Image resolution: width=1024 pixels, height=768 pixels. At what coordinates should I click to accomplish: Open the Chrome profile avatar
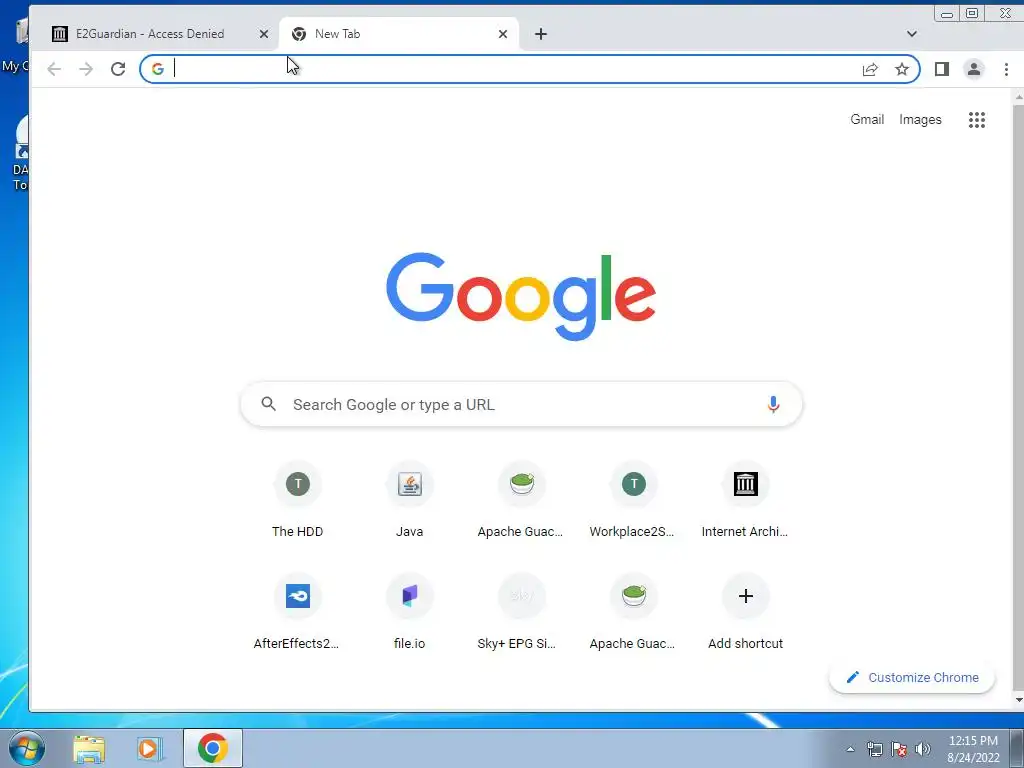[974, 69]
